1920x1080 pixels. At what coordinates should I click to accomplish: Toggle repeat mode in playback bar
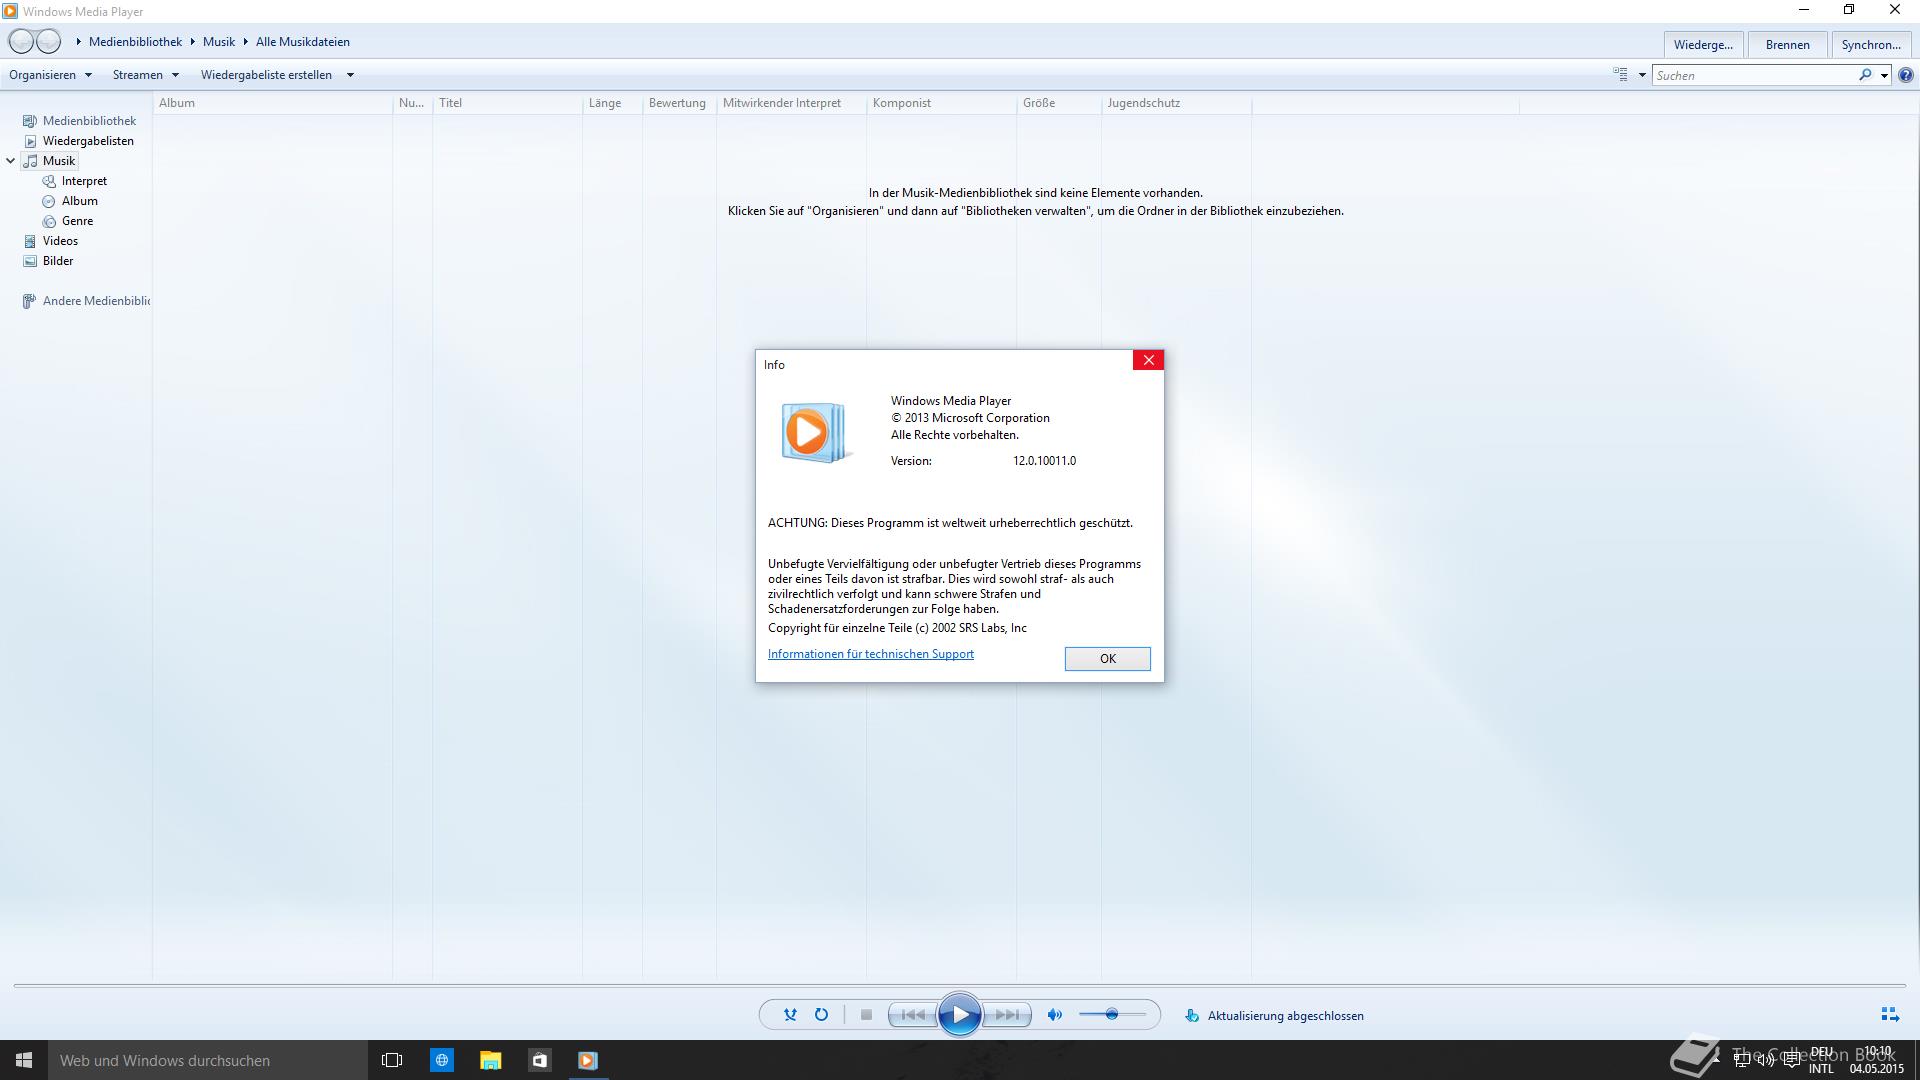[821, 1015]
